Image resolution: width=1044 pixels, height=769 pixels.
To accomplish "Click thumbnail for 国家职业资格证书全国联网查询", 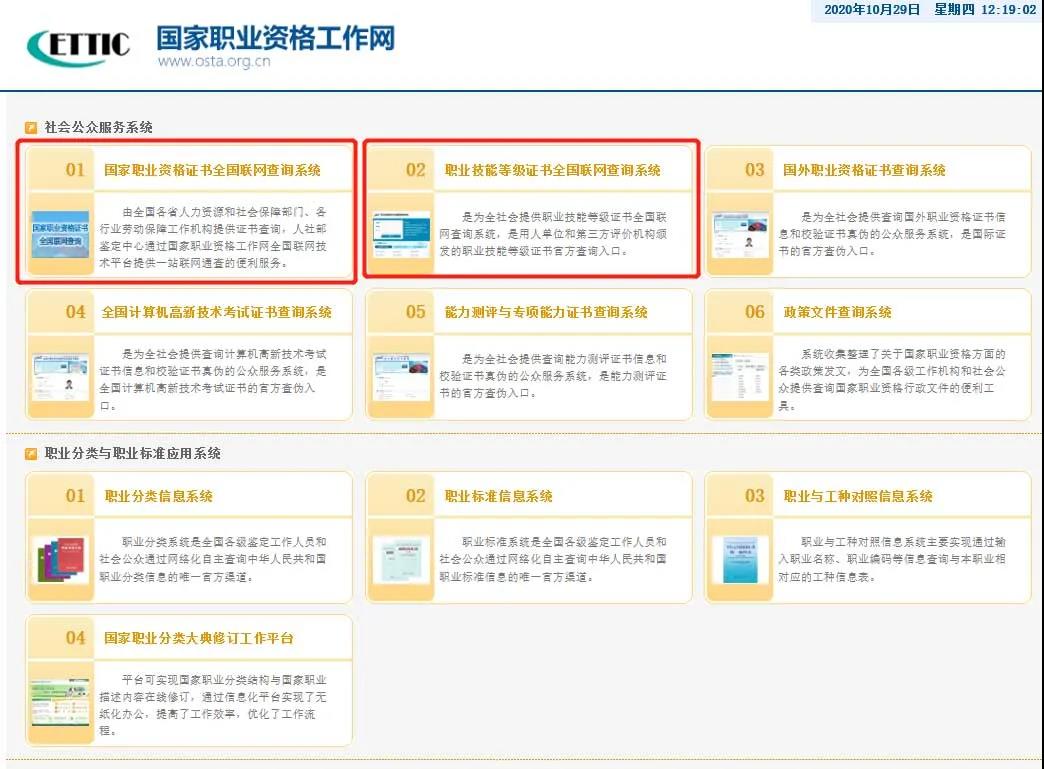I will (x=60, y=234).
